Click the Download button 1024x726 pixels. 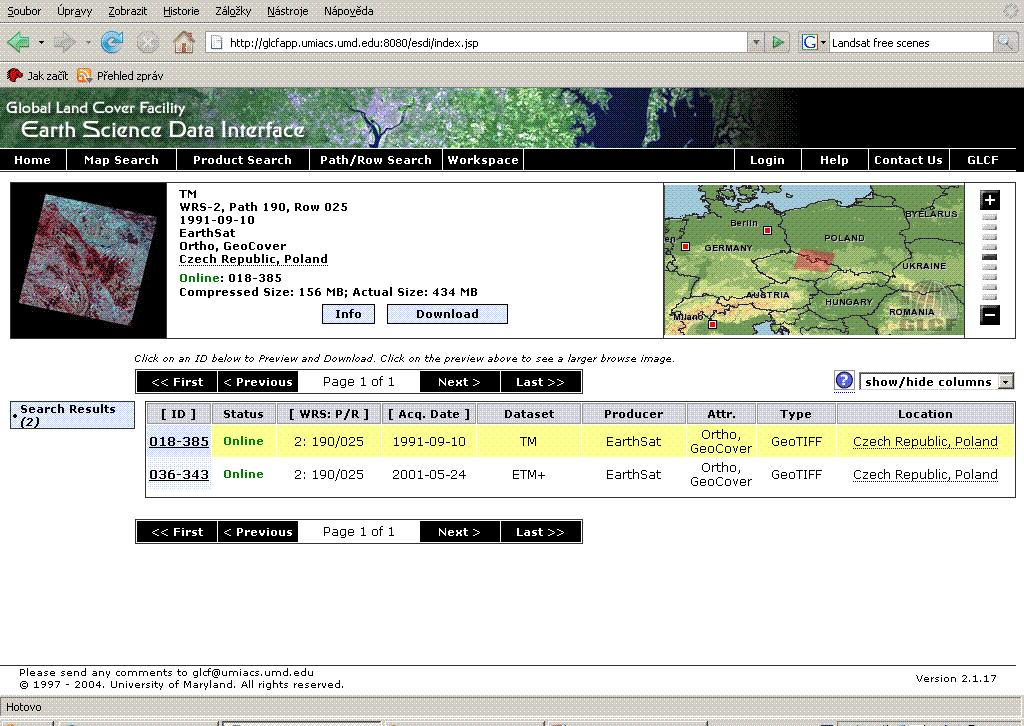(447, 314)
